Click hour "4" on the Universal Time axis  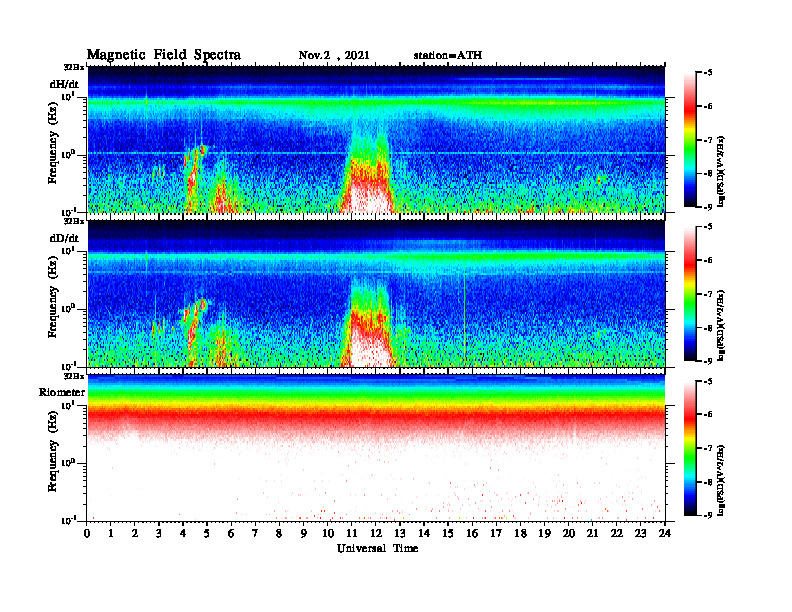pyautogui.click(x=183, y=533)
